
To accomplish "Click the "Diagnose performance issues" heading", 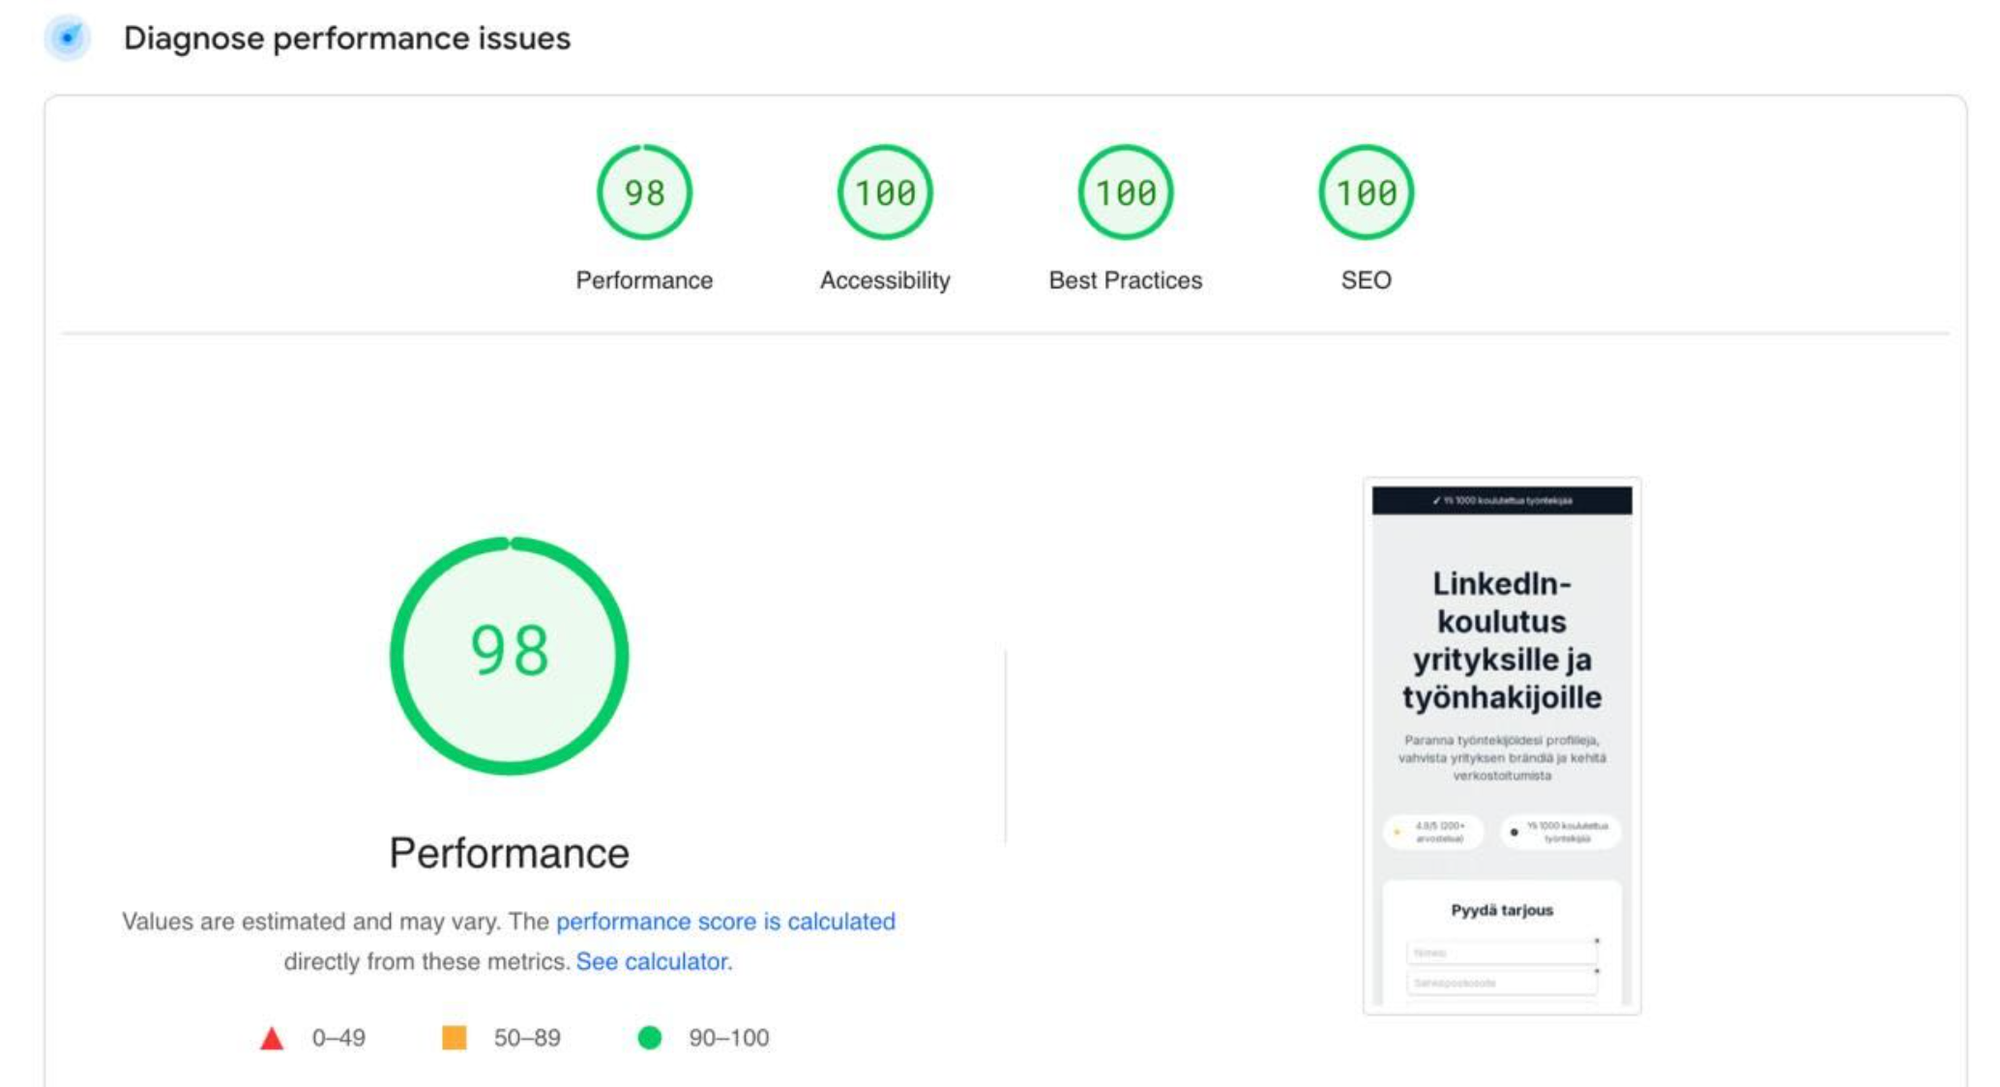I will [x=346, y=38].
